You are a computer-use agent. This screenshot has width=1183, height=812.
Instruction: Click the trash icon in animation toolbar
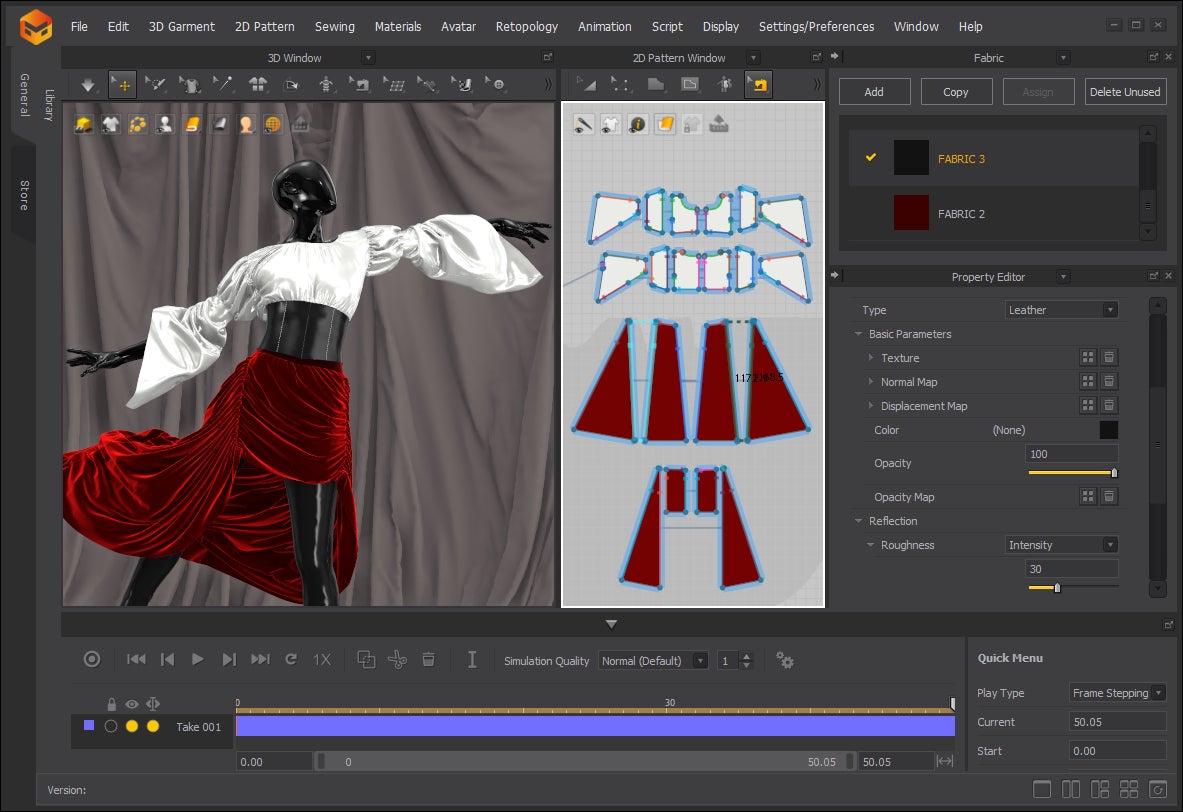coord(428,660)
